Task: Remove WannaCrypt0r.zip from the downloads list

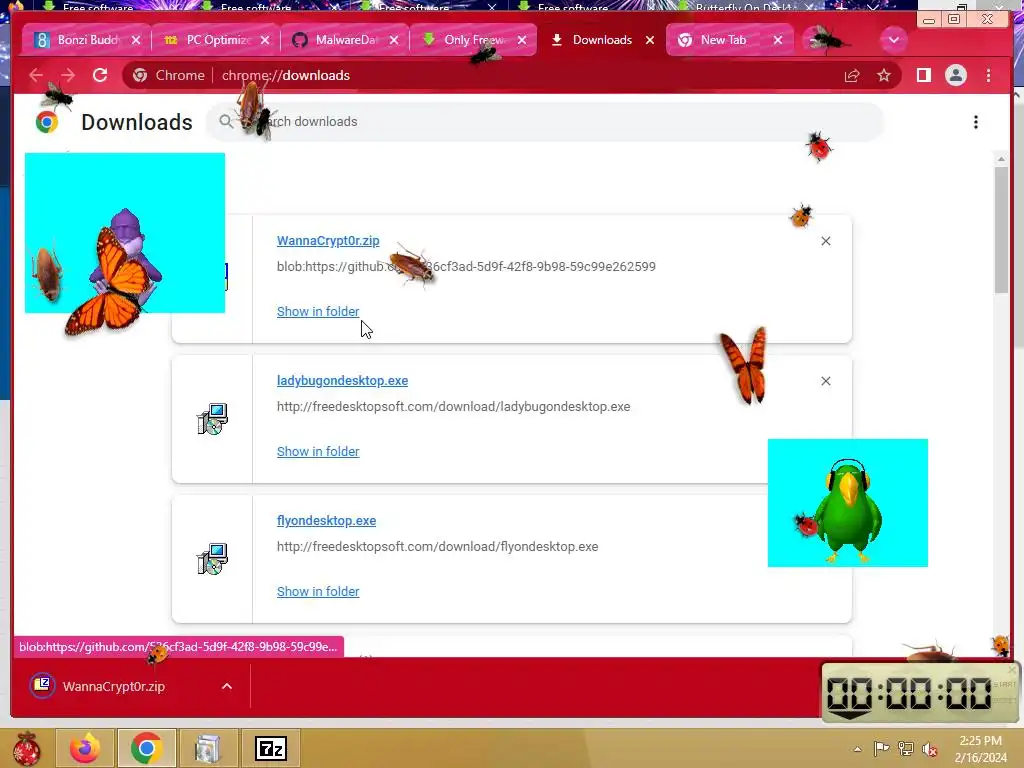Action: point(825,241)
